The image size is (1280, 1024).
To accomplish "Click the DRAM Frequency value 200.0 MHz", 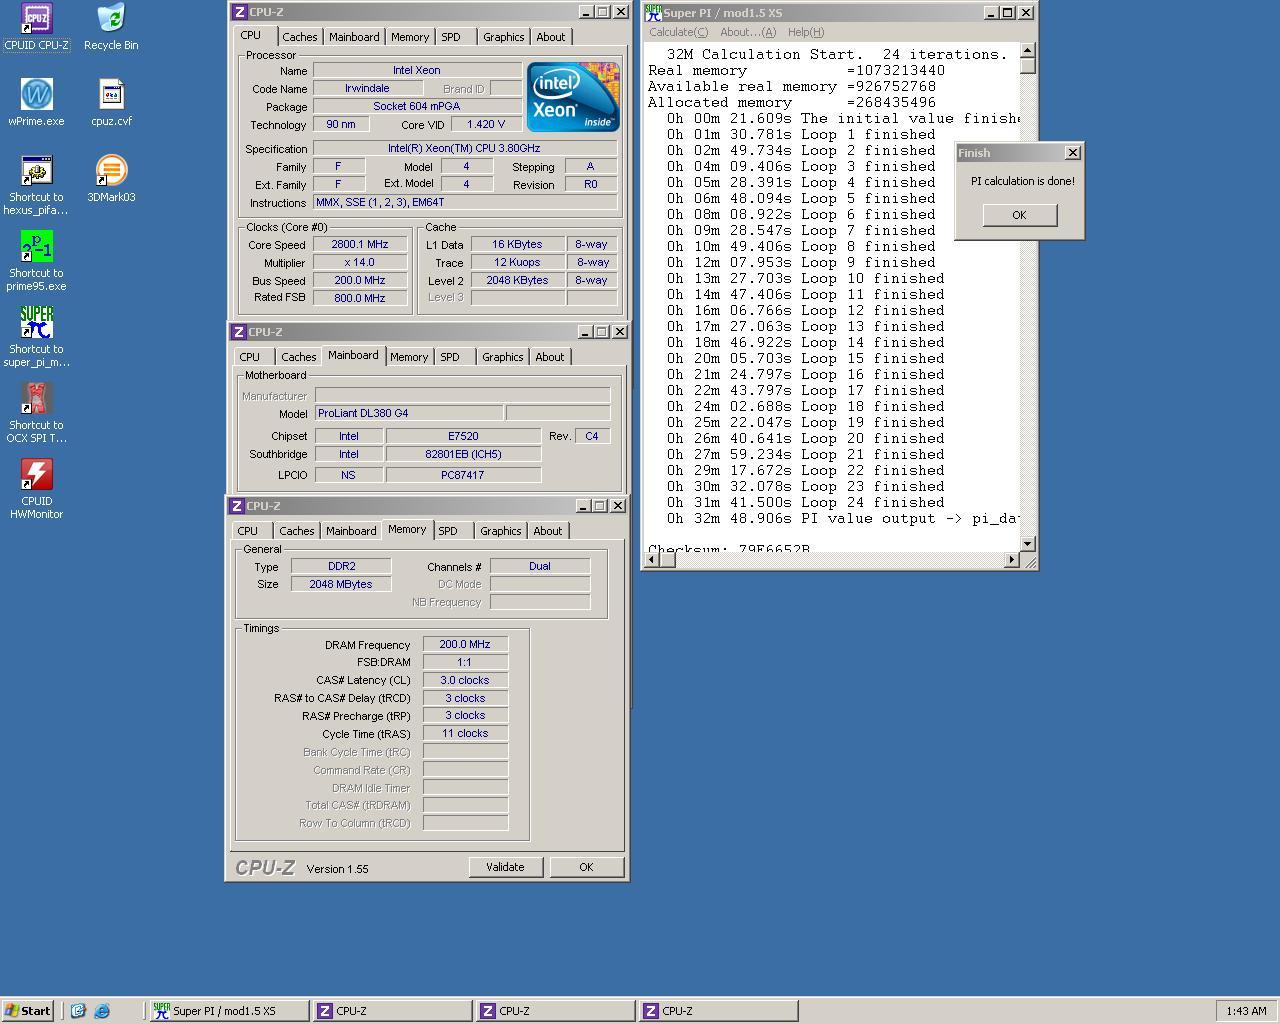I will 465,644.
